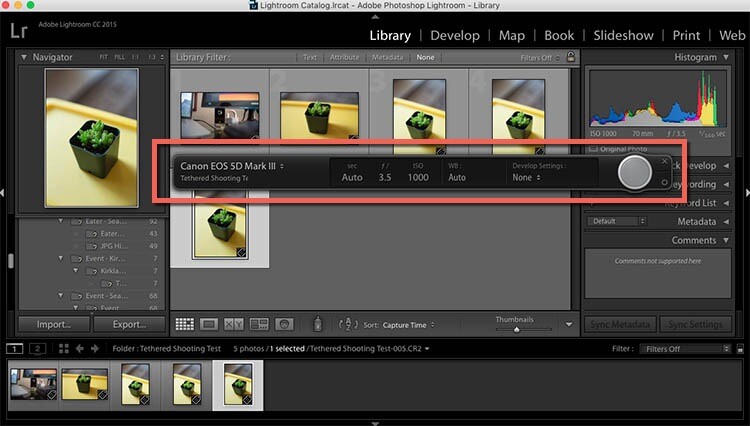Image resolution: width=750 pixels, height=426 pixels.
Task: Open People view icon in toolbar
Action: [283, 324]
